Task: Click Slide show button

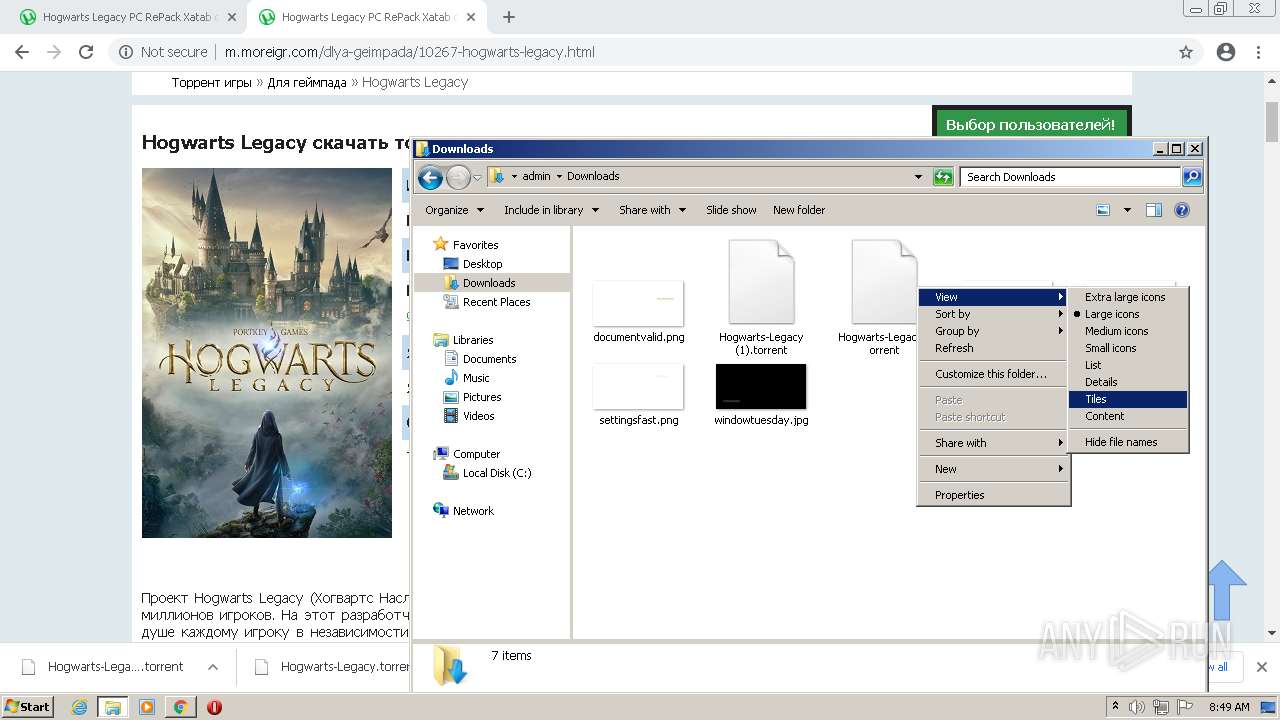Action: coord(731,210)
